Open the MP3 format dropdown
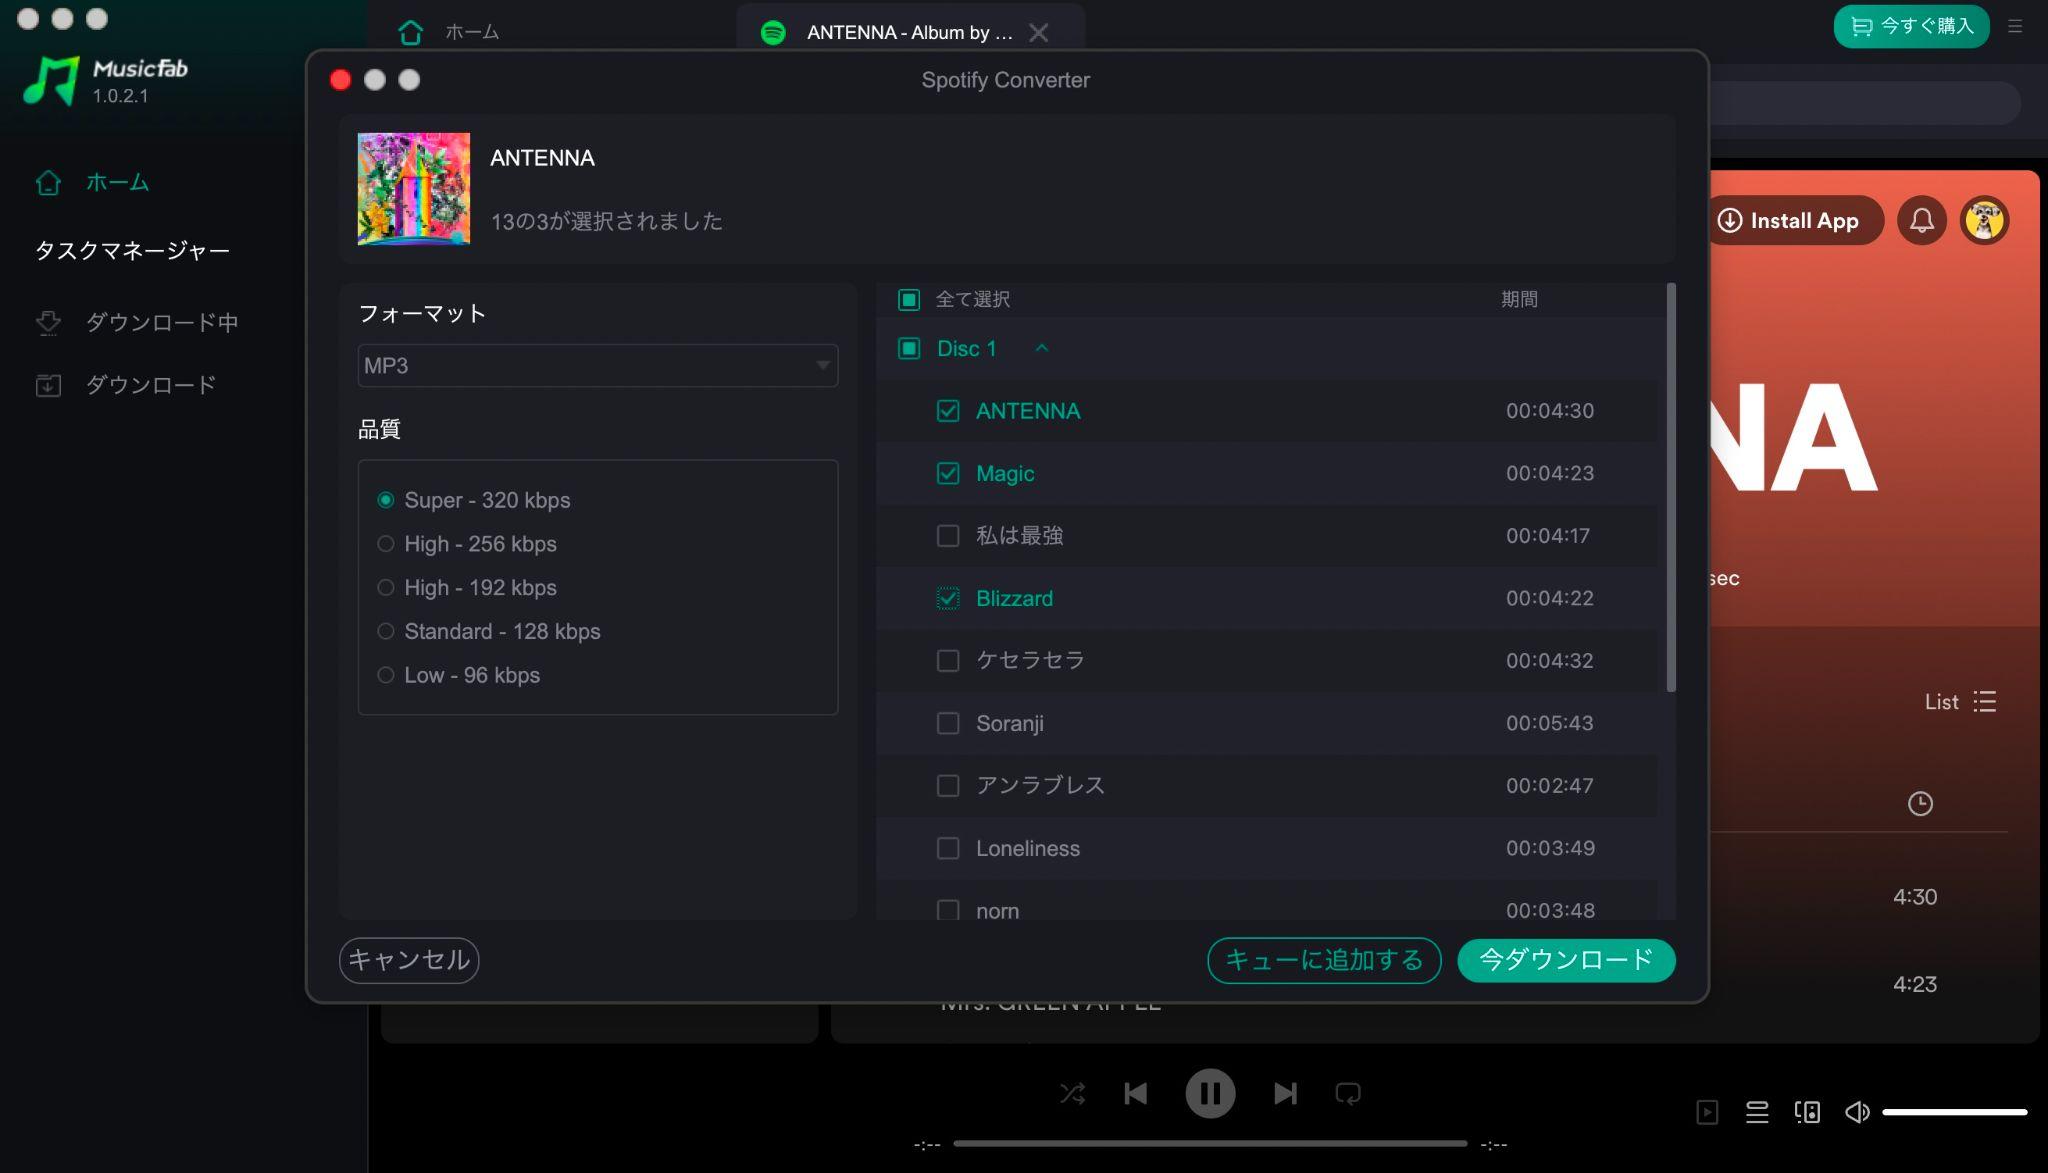 [x=598, y=365]
